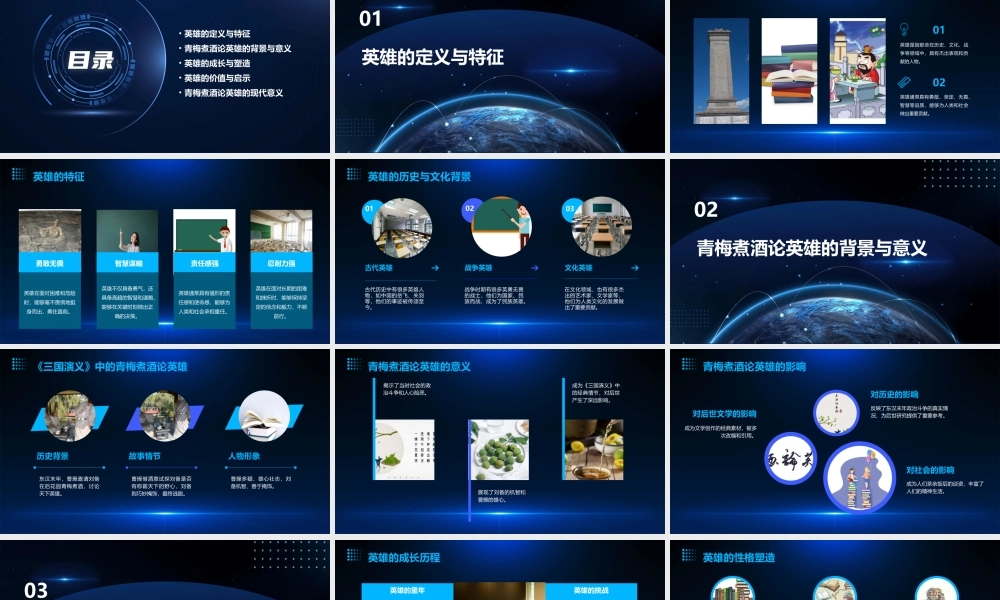Click the calligraphy circle image
Image resolution: width=1000 pixels, height=600 pixels.
click(x=791, y=458)
